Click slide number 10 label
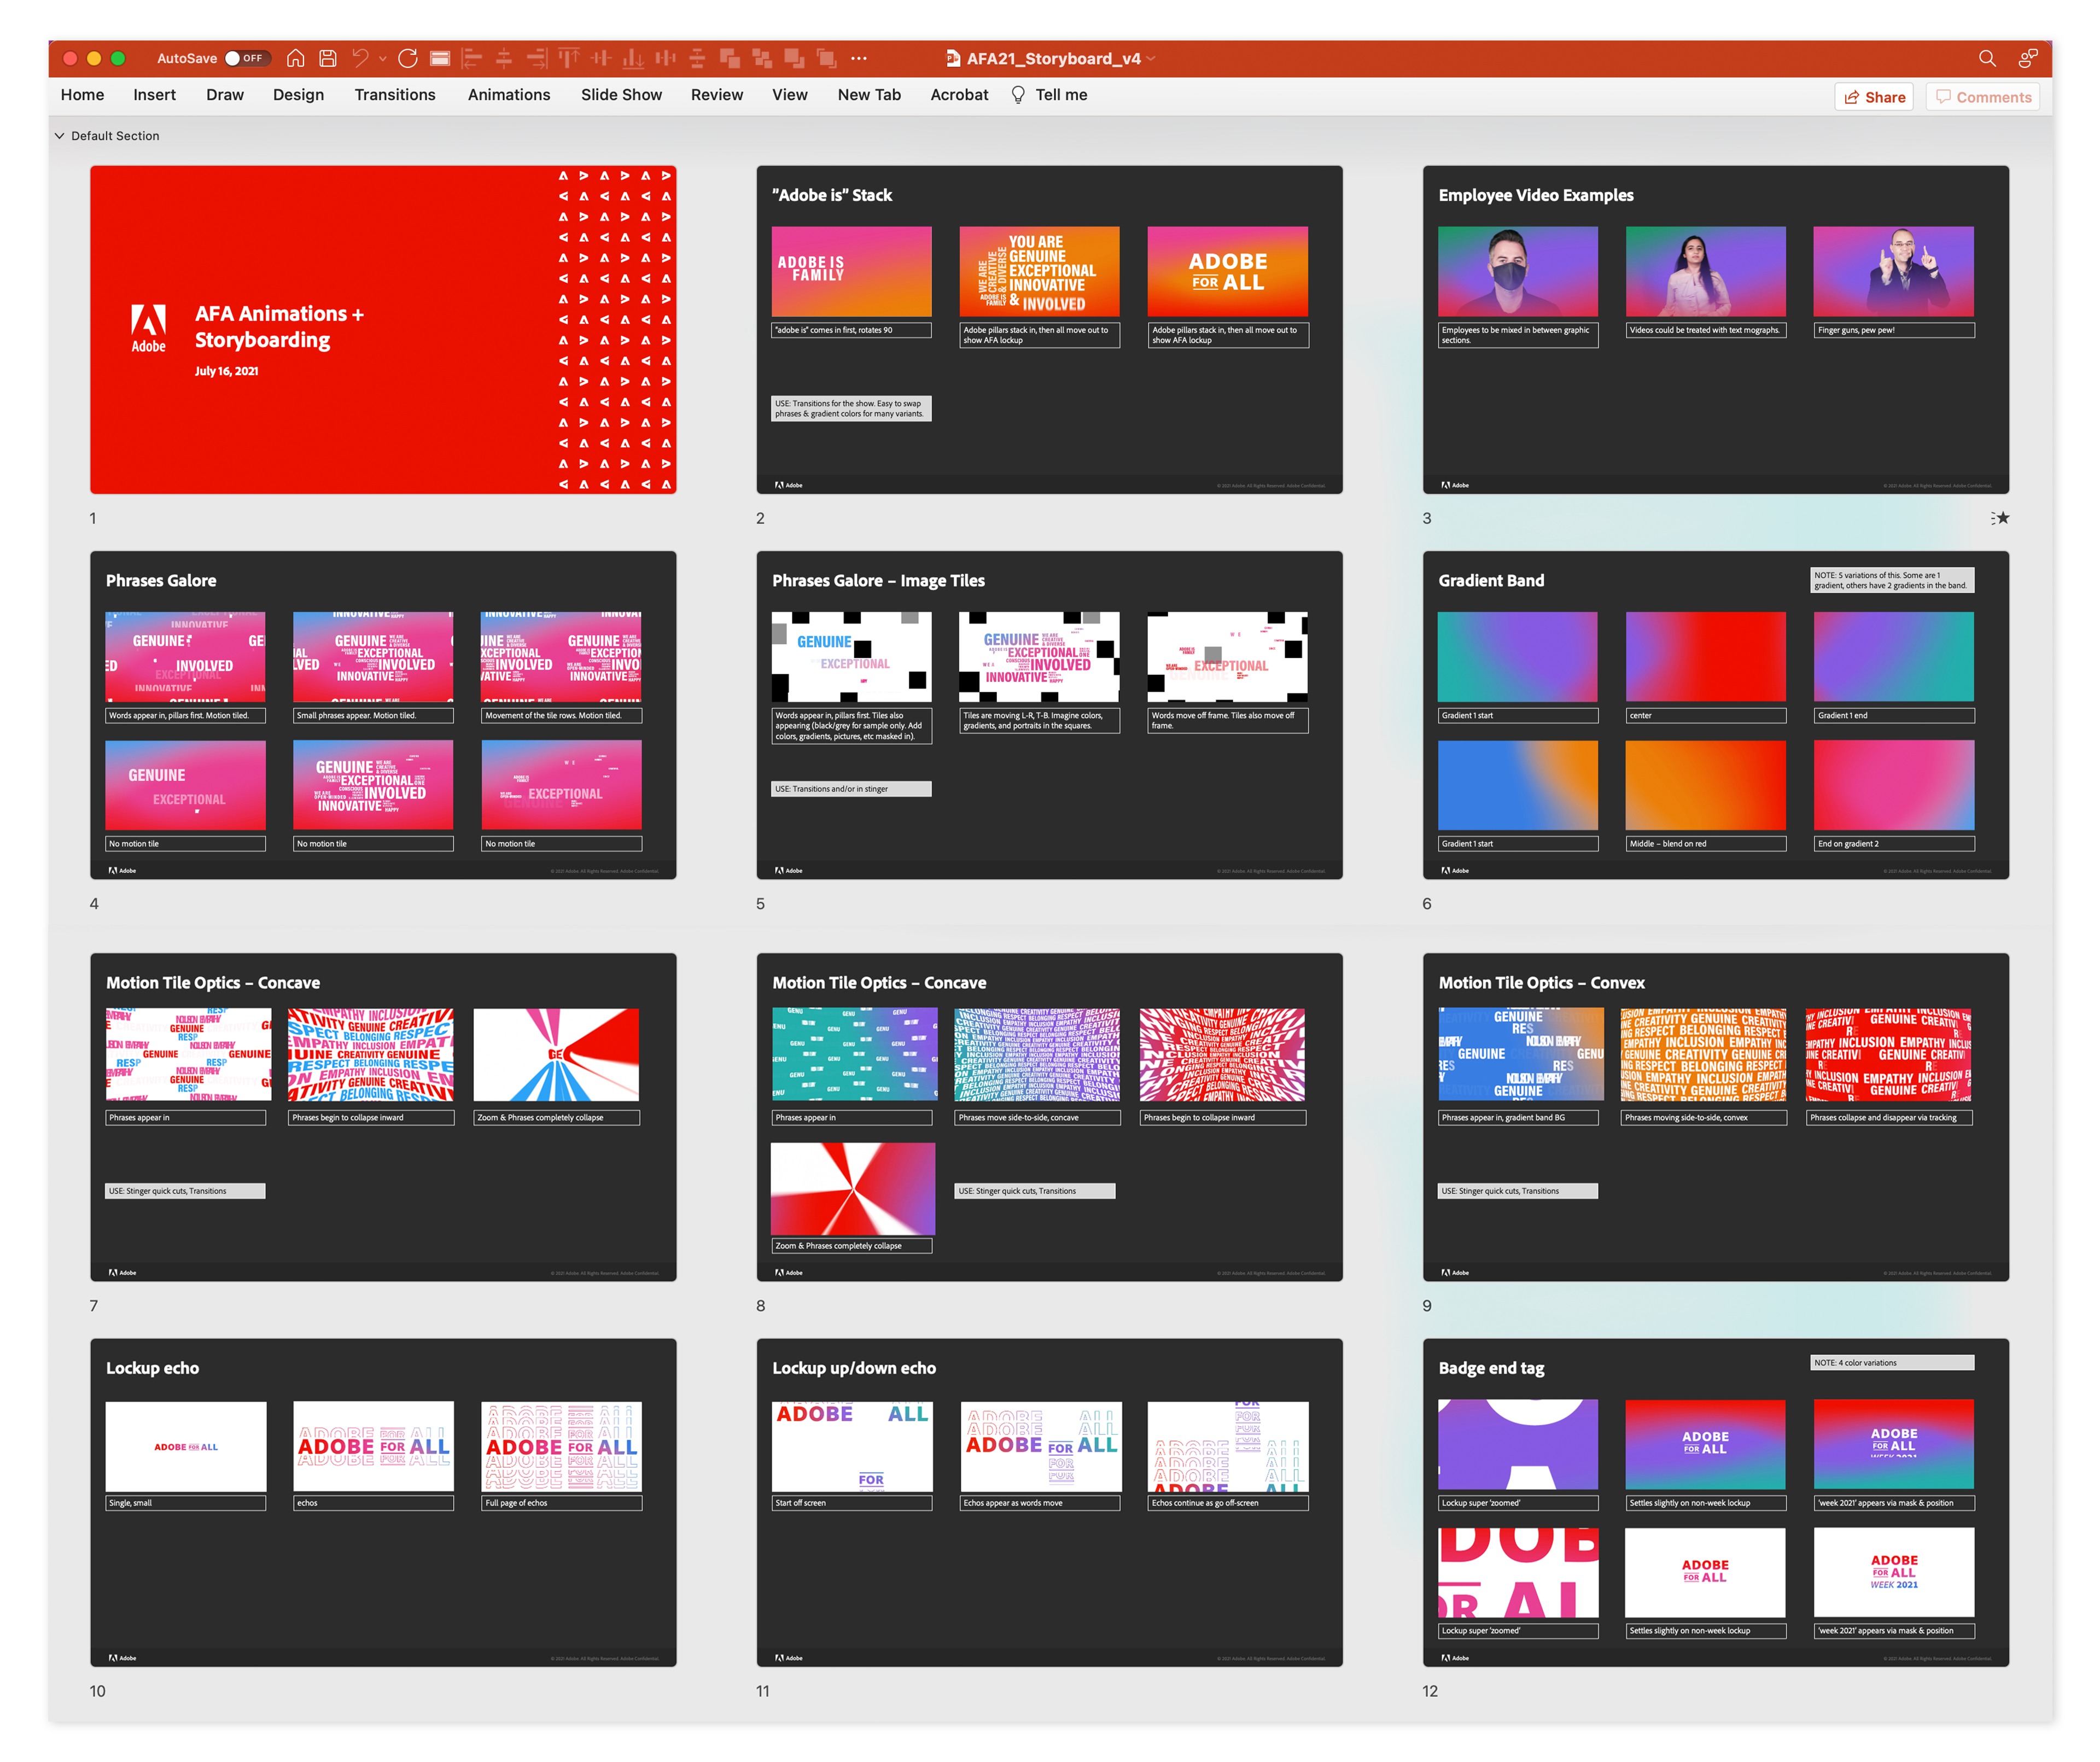Screen dimensions: 2100x1762 pos(97,1691)
